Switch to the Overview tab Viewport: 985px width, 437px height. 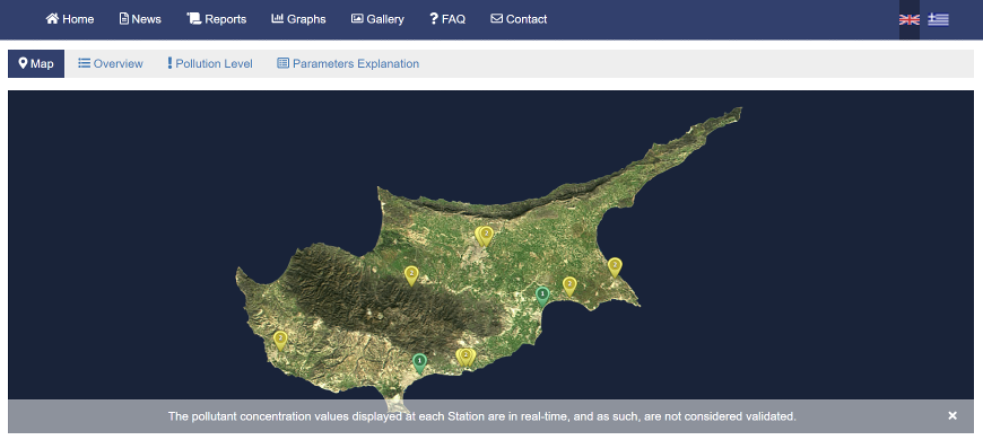click(x=110, y=64)
